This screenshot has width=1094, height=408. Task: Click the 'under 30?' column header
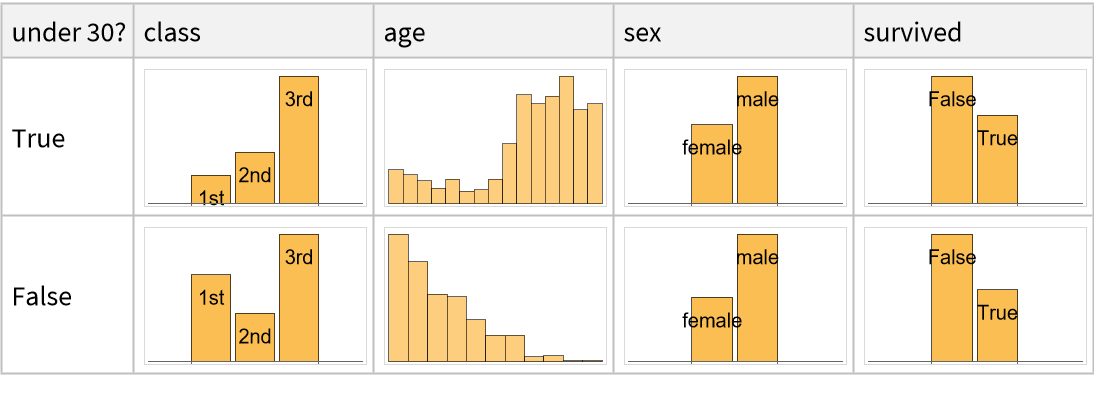68,32
